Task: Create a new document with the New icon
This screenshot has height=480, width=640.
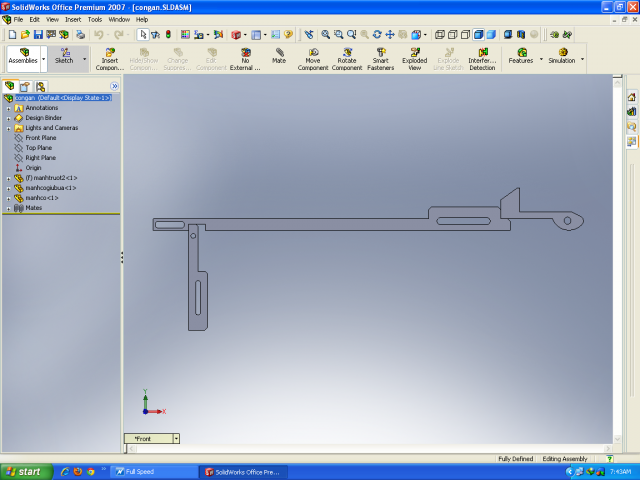Action: pyautogui.click(x=12, y=35)
